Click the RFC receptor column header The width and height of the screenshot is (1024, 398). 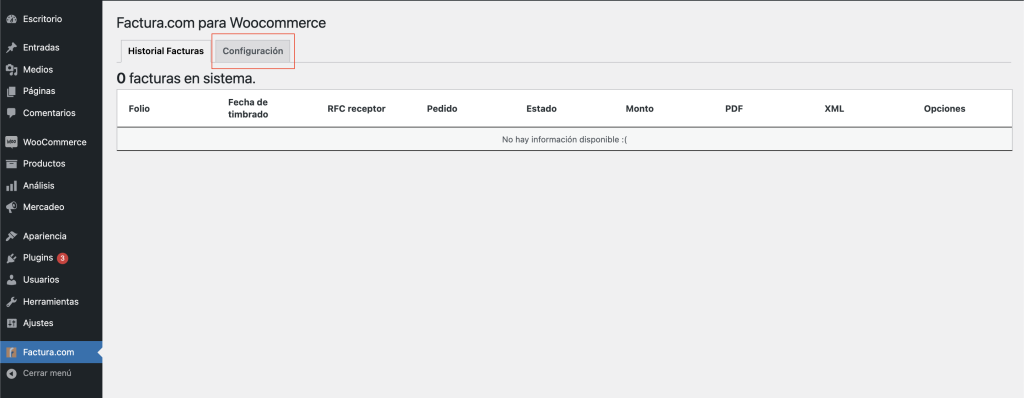pos(357,108)
